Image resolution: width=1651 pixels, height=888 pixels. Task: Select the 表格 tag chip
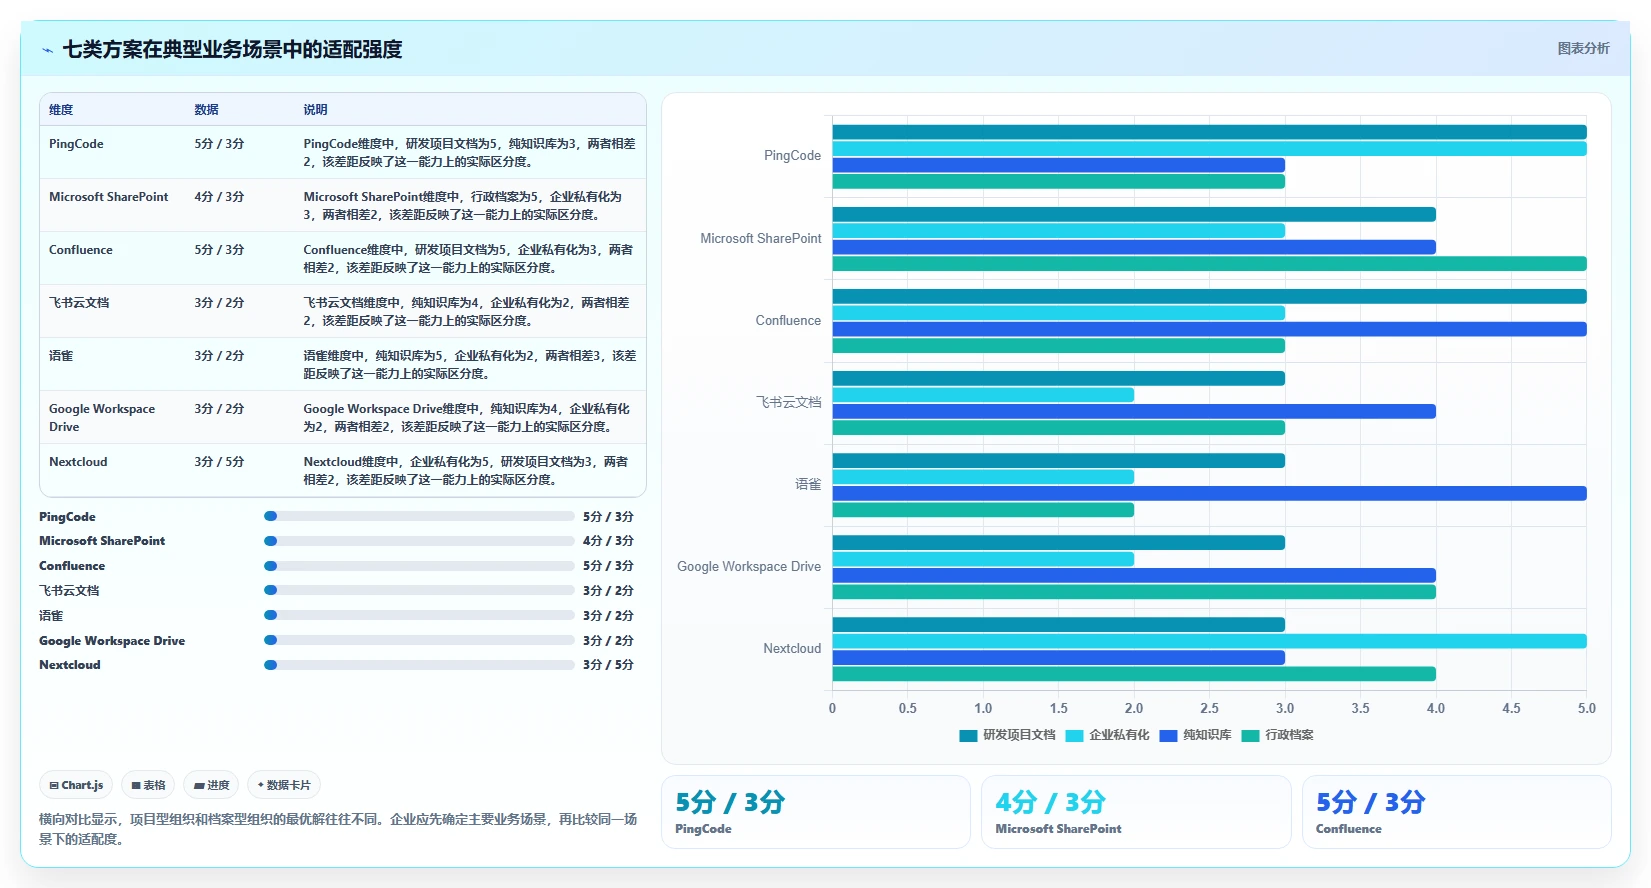pyautogui.click(x=148, y=785)
